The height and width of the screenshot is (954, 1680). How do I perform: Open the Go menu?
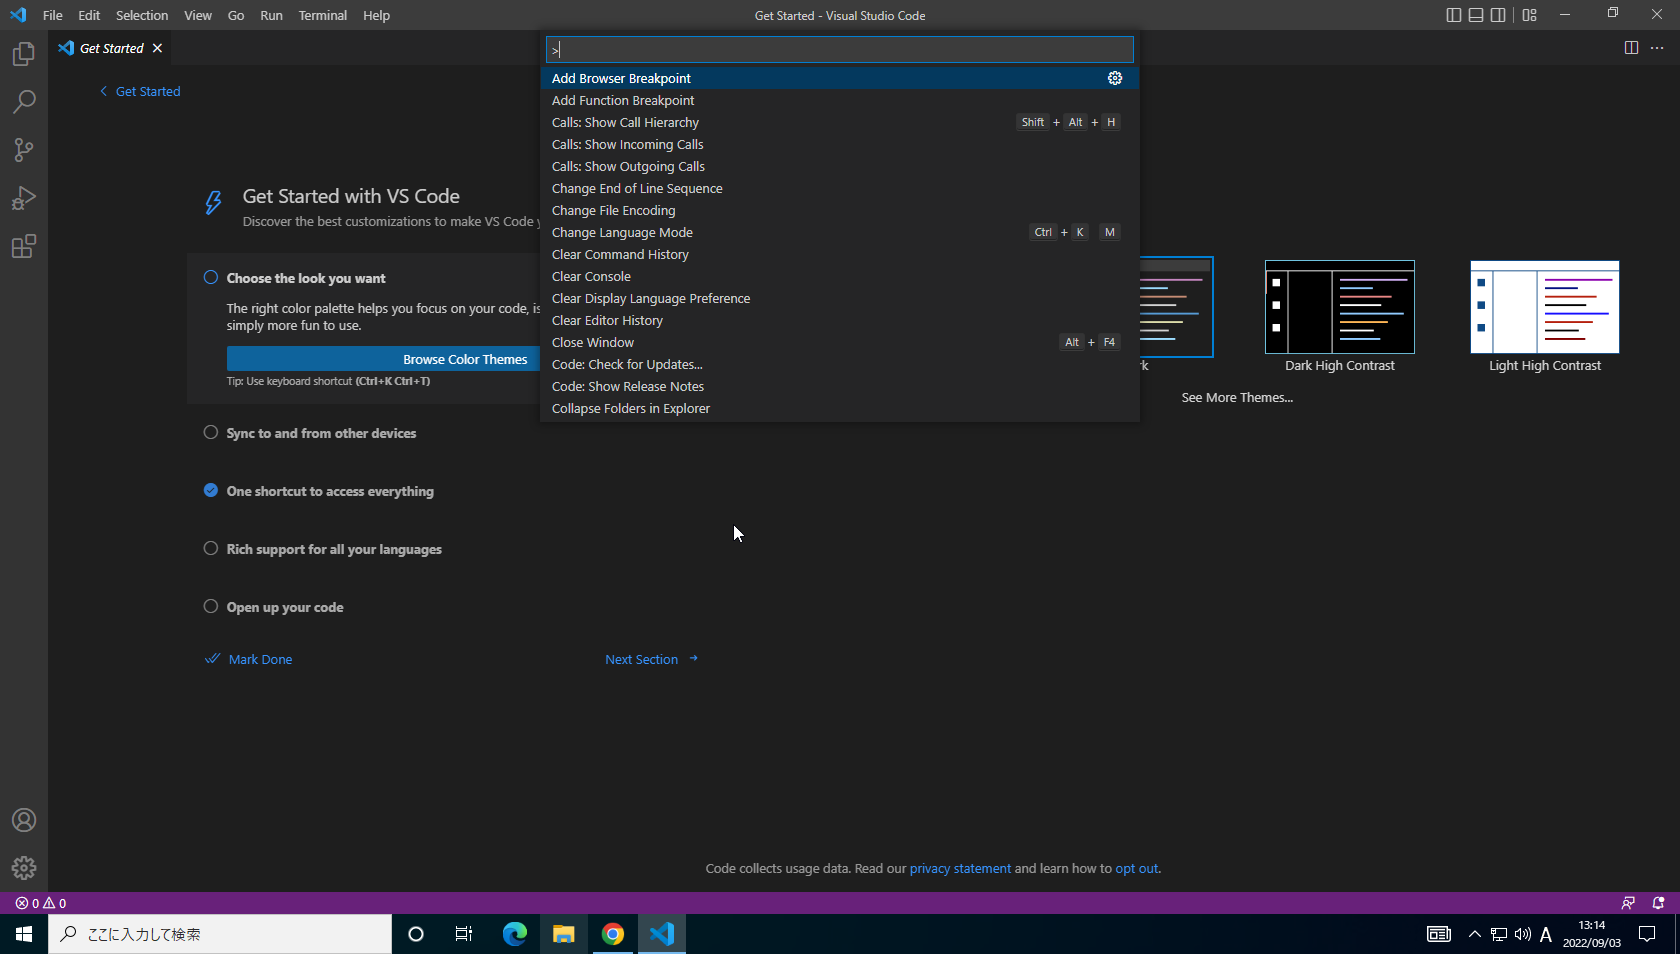(236, 15)
